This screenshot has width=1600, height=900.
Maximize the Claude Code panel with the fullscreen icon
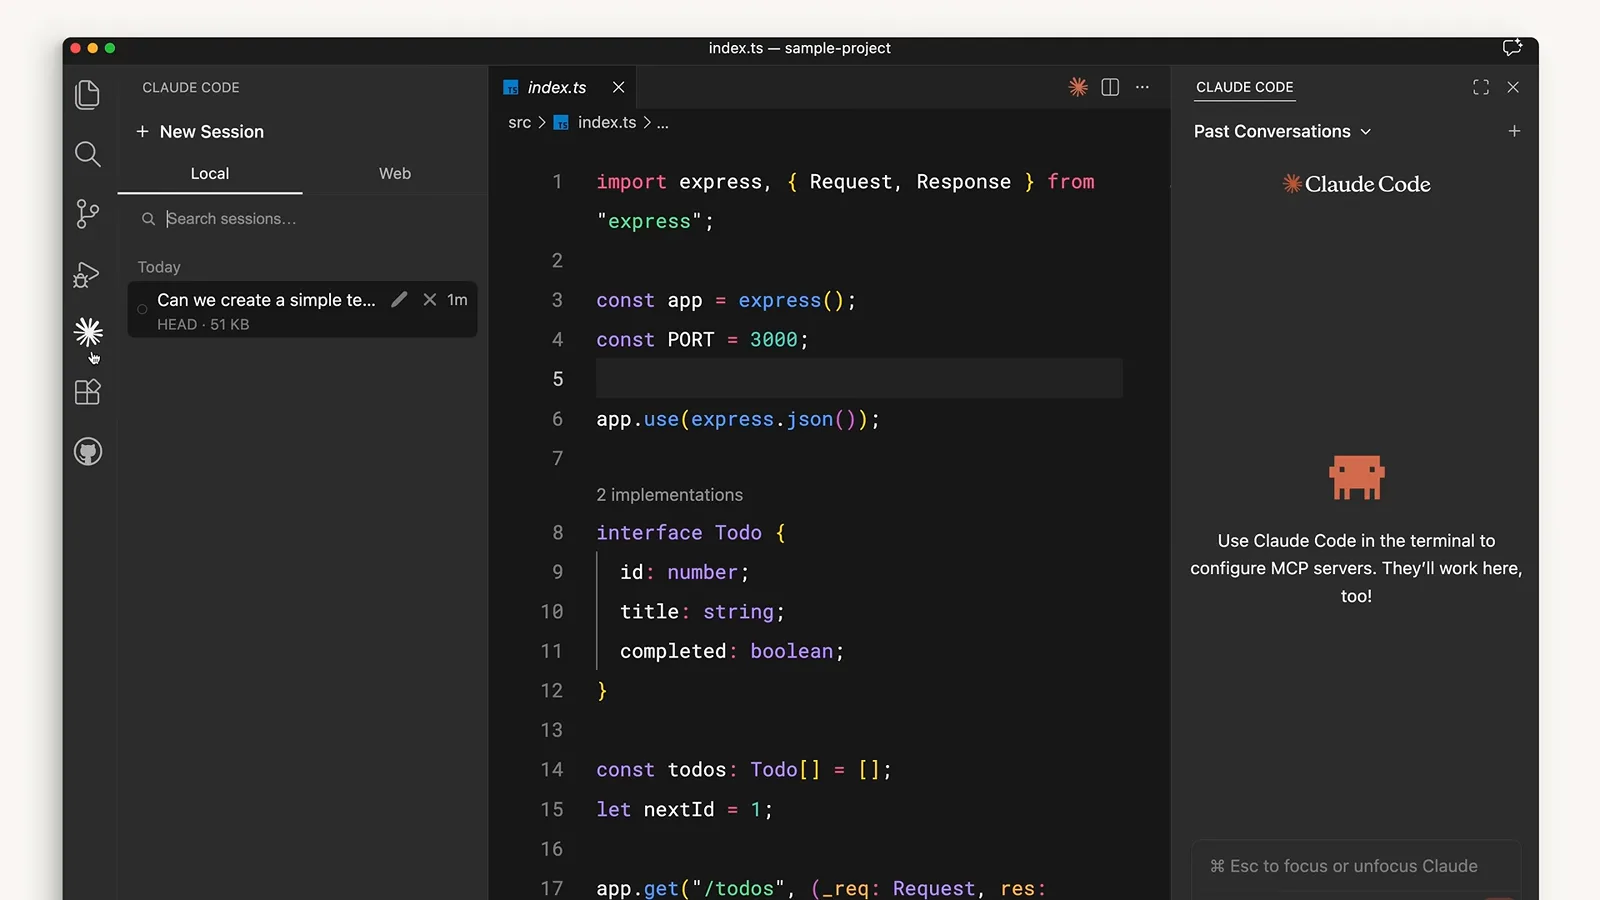coord(1481,87)
